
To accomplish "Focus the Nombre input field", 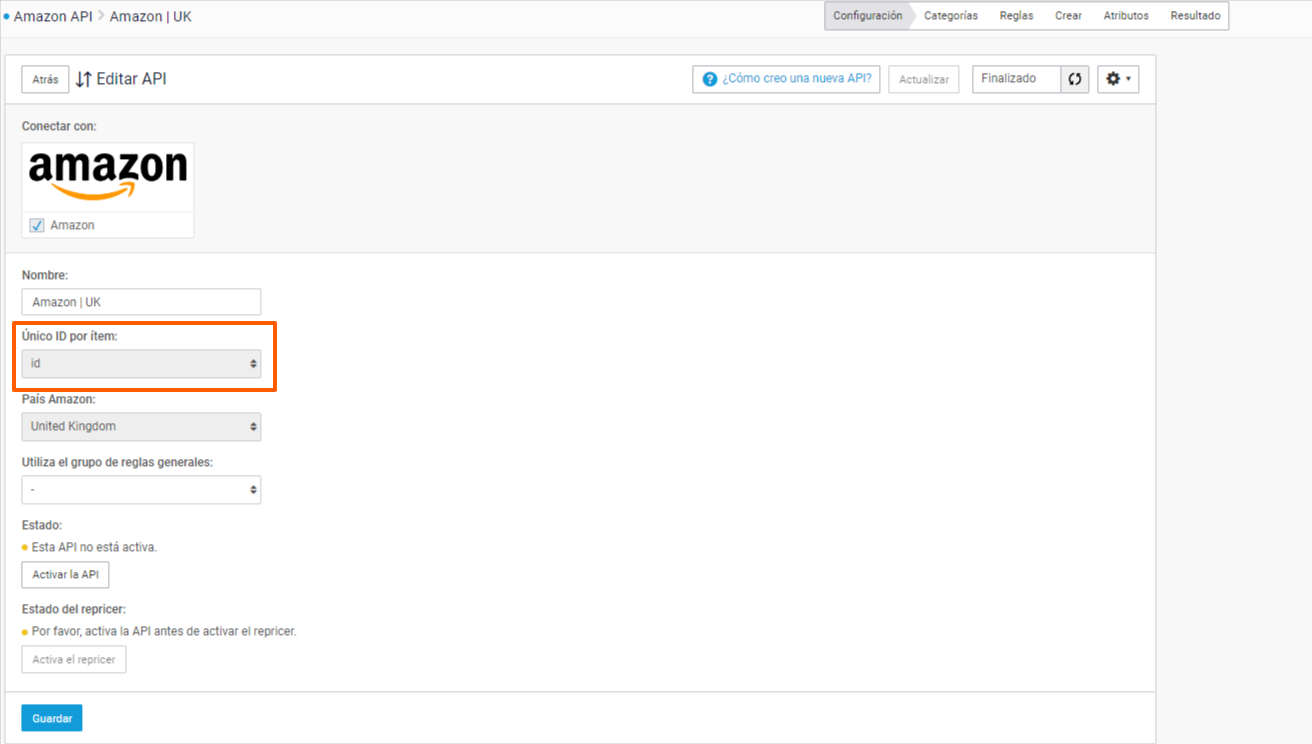I will [x=141, y=302].
